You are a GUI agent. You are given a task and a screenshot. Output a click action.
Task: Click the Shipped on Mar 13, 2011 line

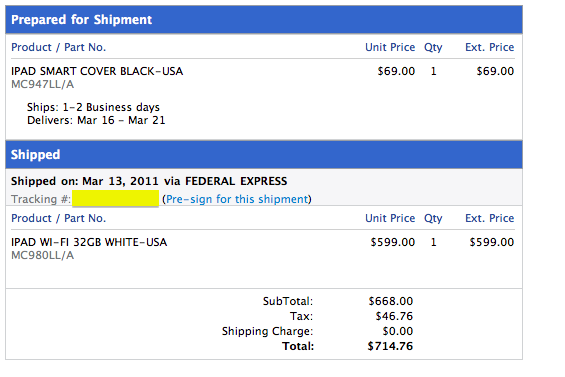point(149,181)
